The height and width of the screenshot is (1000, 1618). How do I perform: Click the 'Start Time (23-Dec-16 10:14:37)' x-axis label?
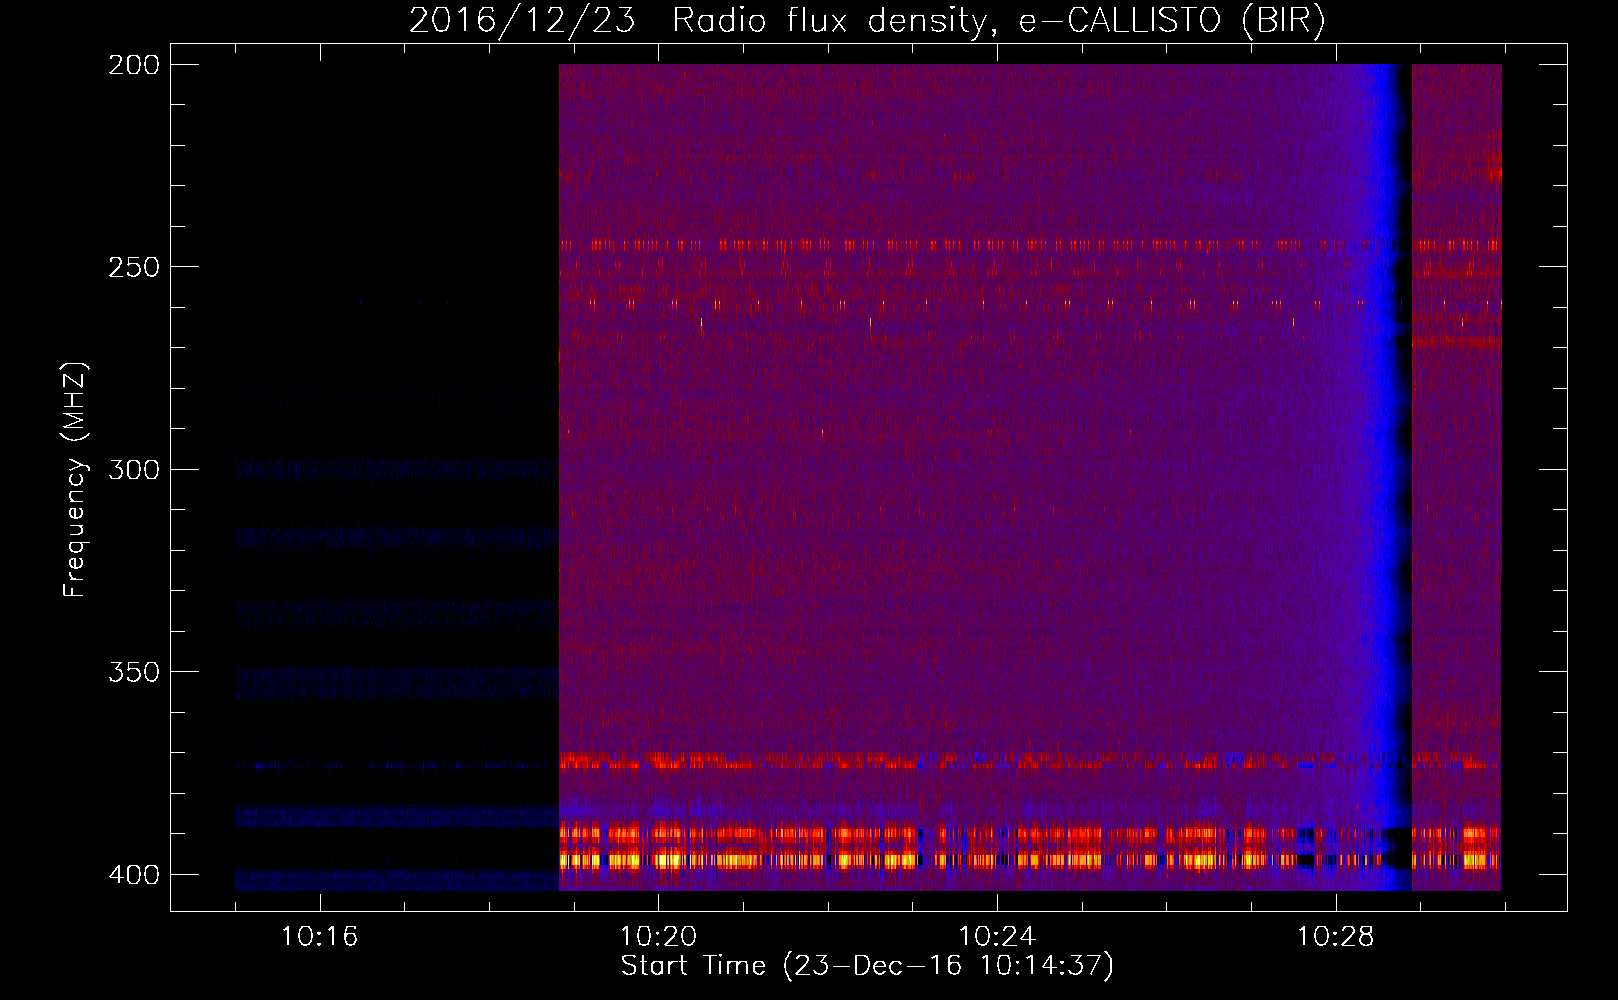(x=867, y=966)
